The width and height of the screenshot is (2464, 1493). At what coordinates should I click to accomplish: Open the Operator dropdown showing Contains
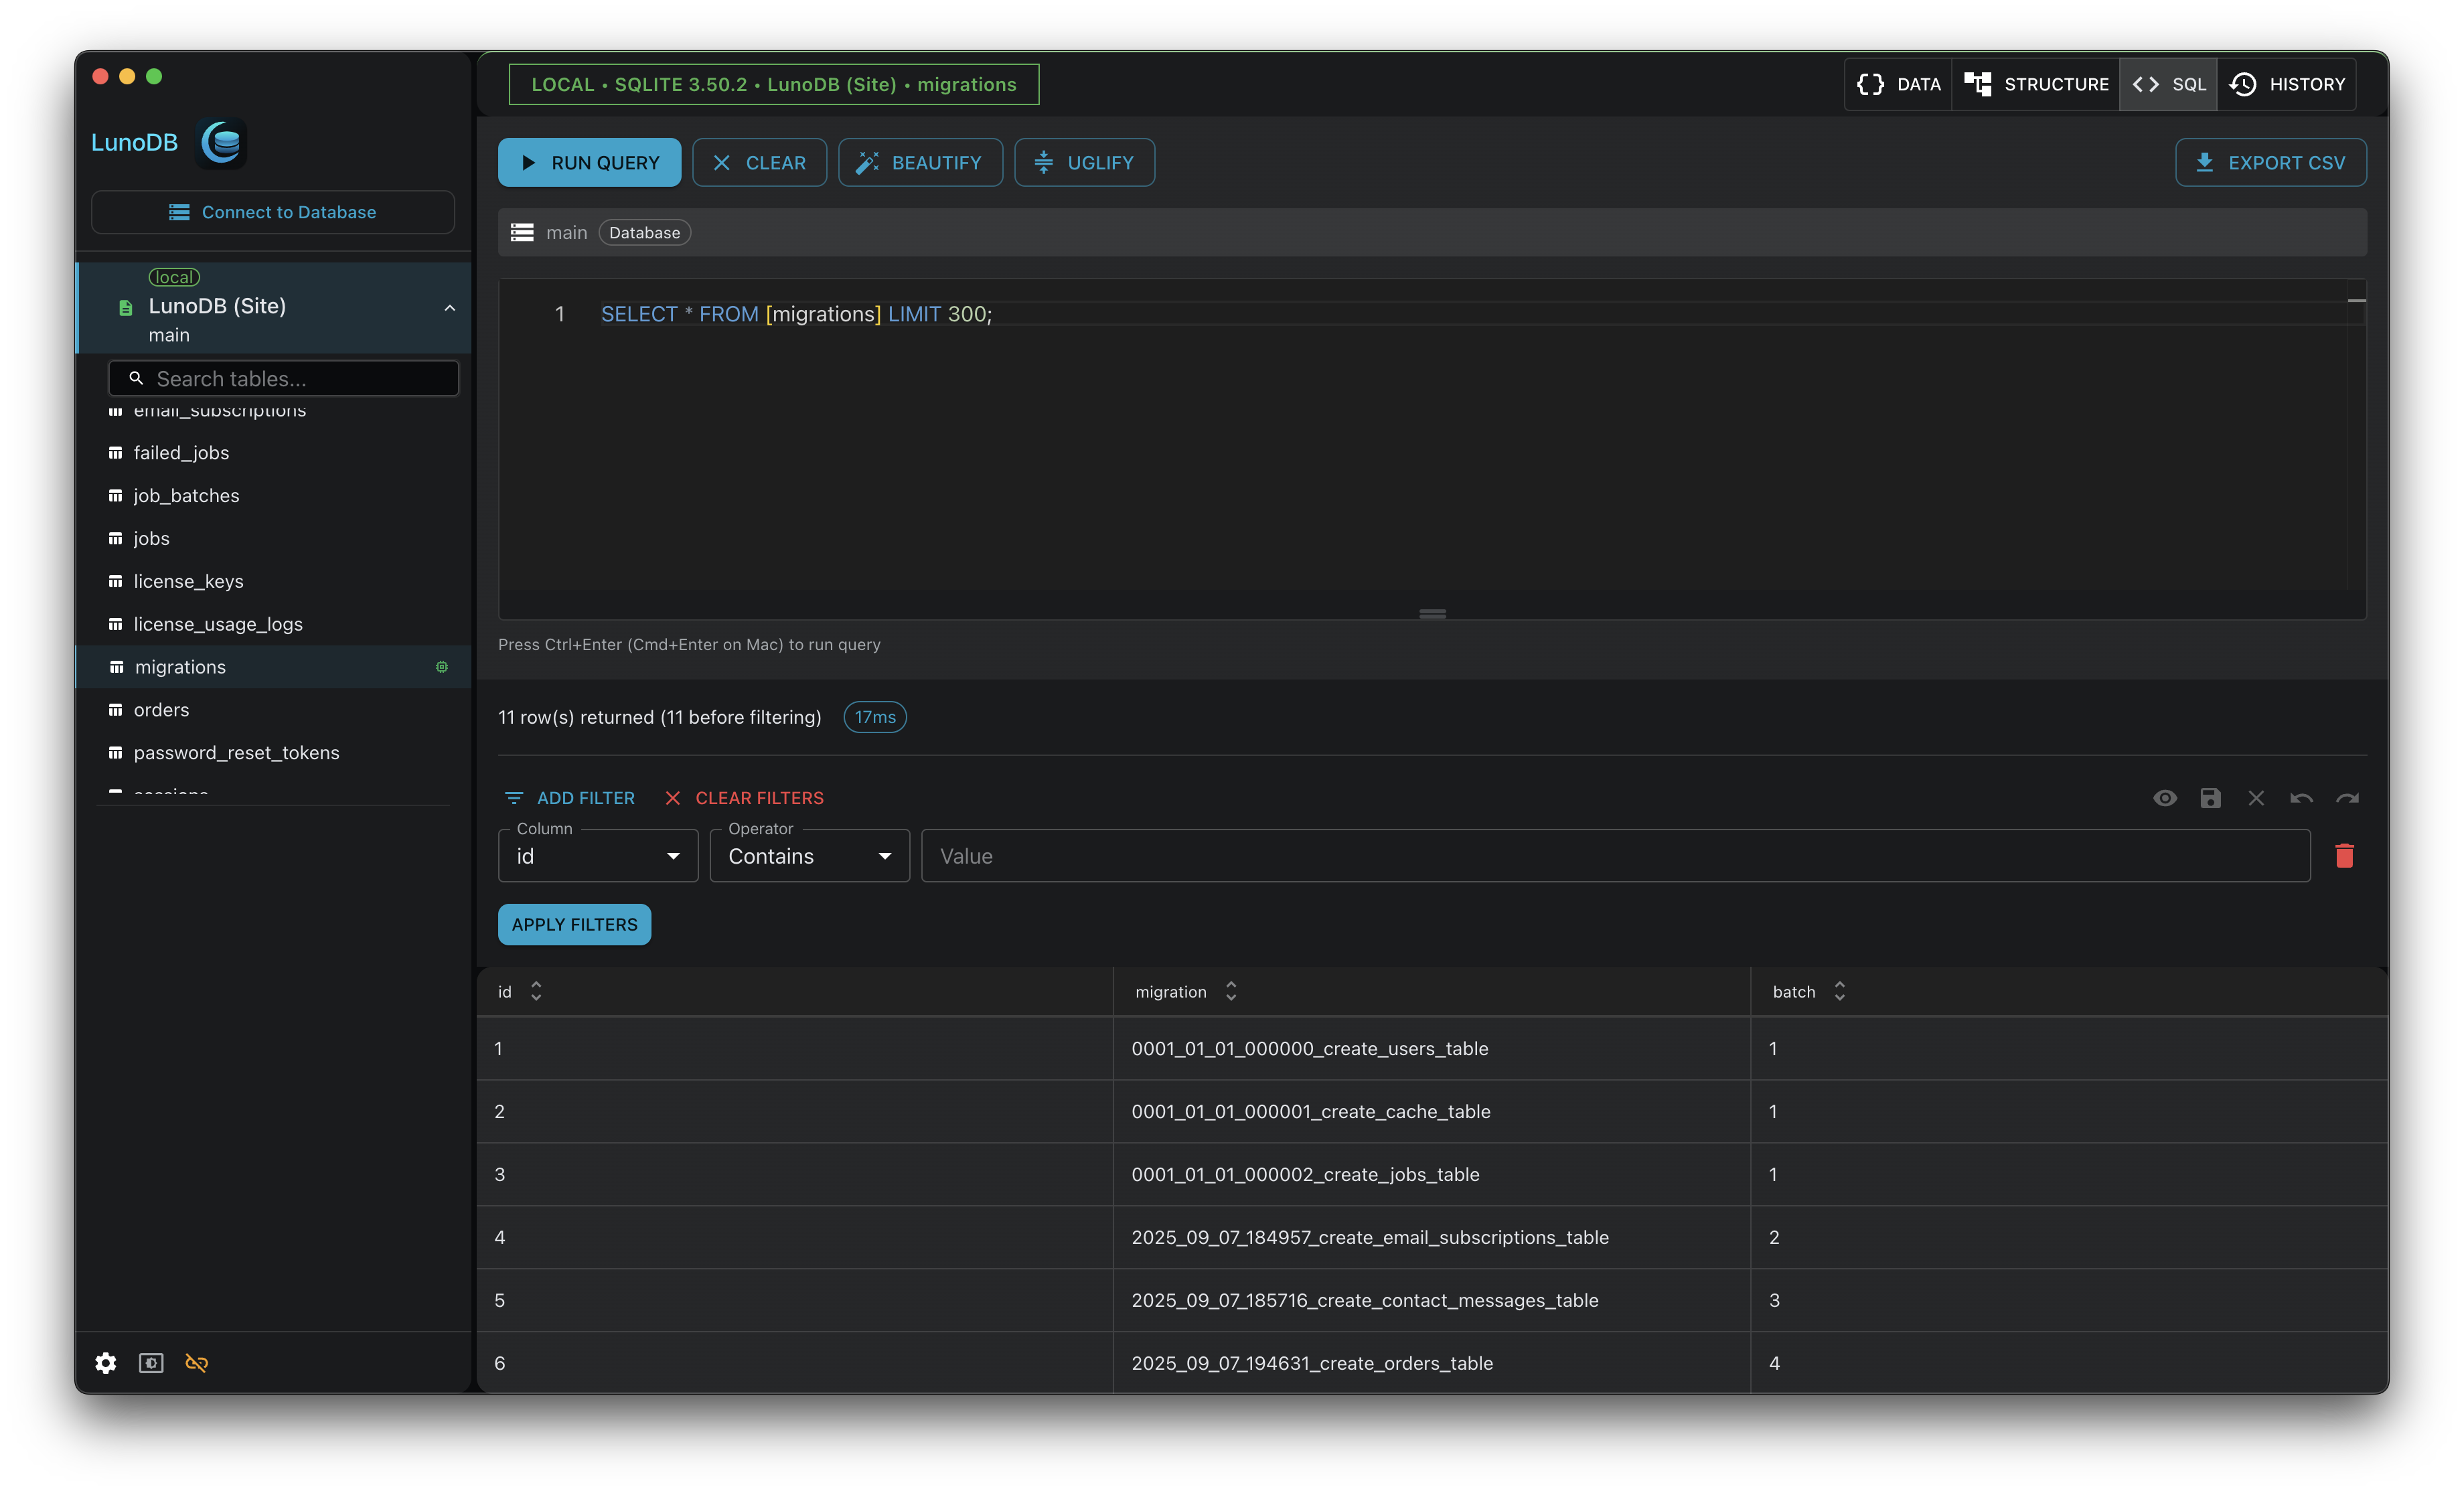click(809, 856)
